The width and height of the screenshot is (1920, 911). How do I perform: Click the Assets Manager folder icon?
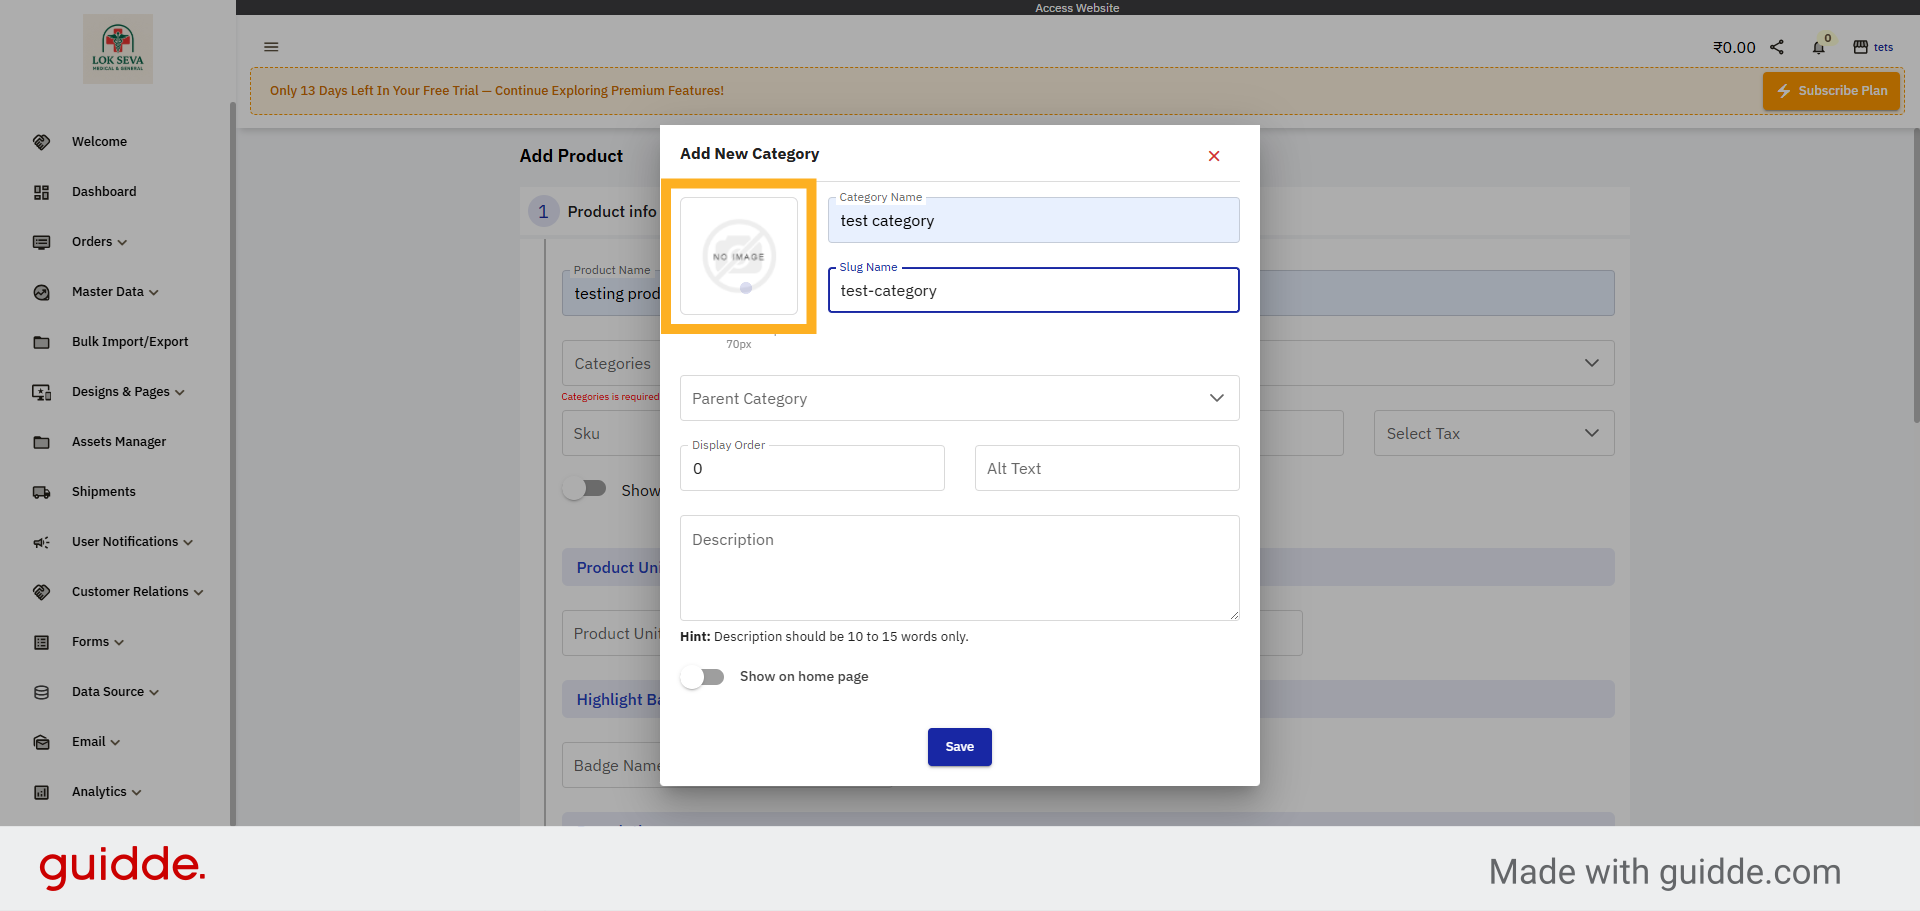(x=41, y=442)
